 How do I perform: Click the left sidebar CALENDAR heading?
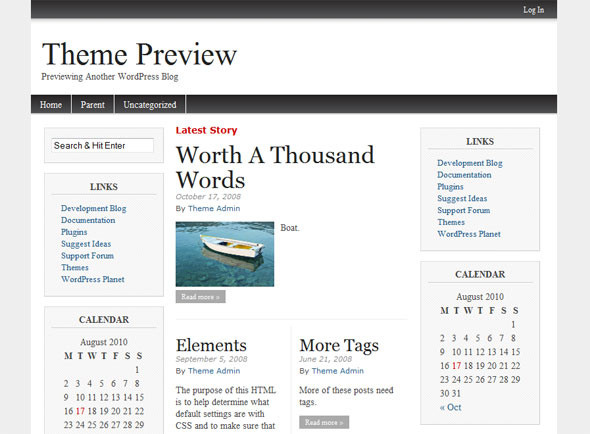[104, 320]
